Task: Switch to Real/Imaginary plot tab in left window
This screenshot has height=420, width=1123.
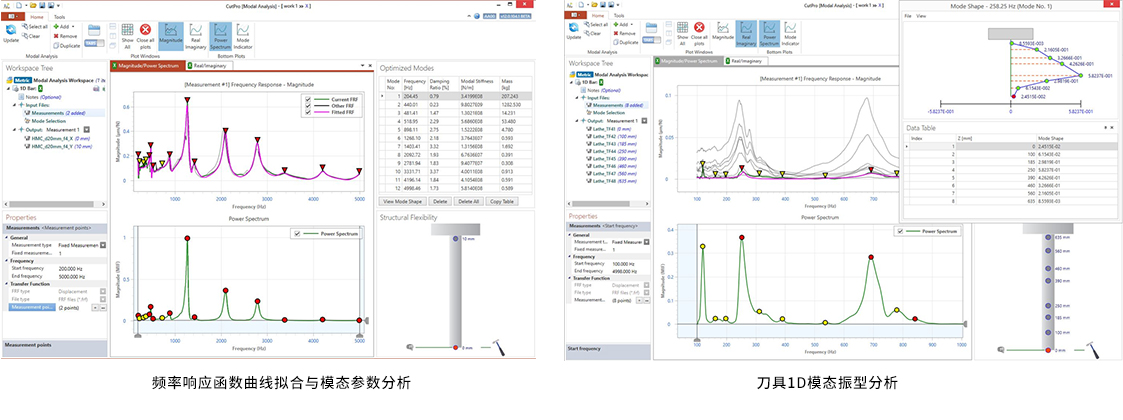Action: point(212,65)
